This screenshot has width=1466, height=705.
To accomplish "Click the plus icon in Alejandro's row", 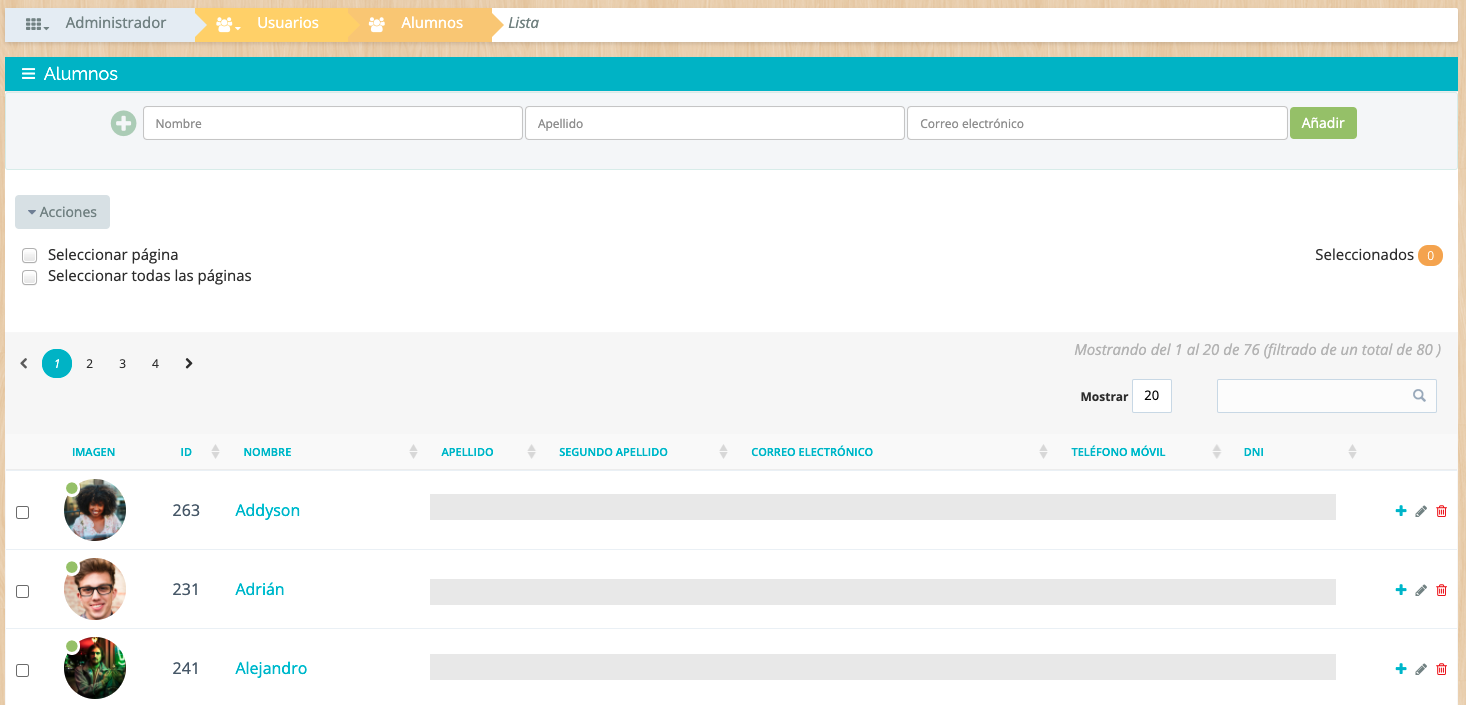I will click(1401, 669).
